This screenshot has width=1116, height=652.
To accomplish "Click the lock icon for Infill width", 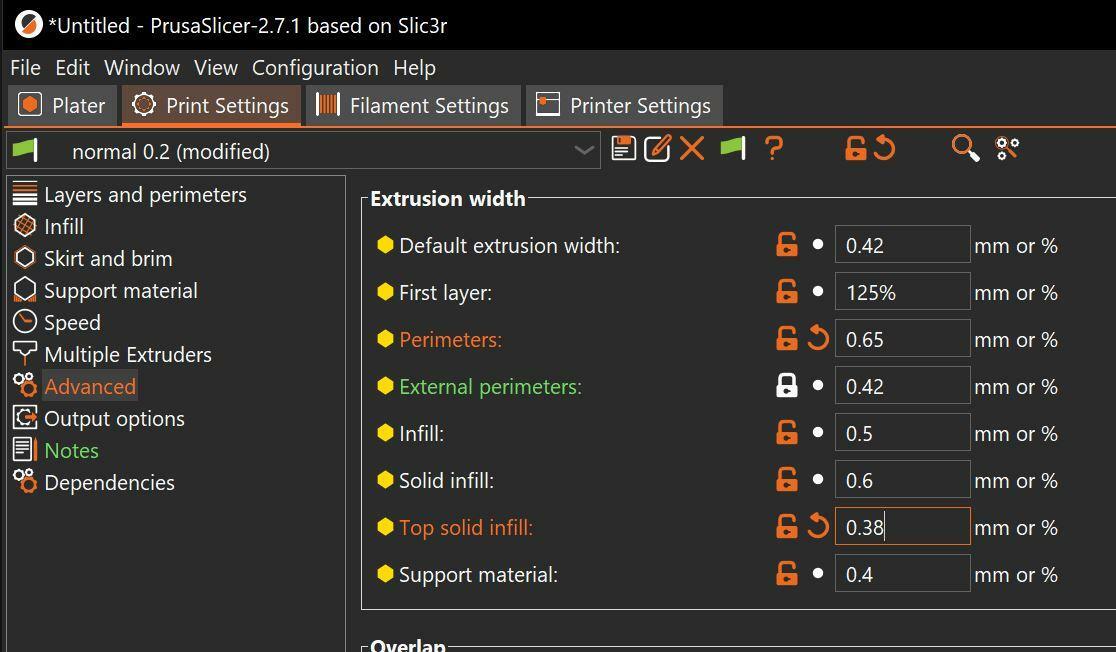I will click(786, 433).
